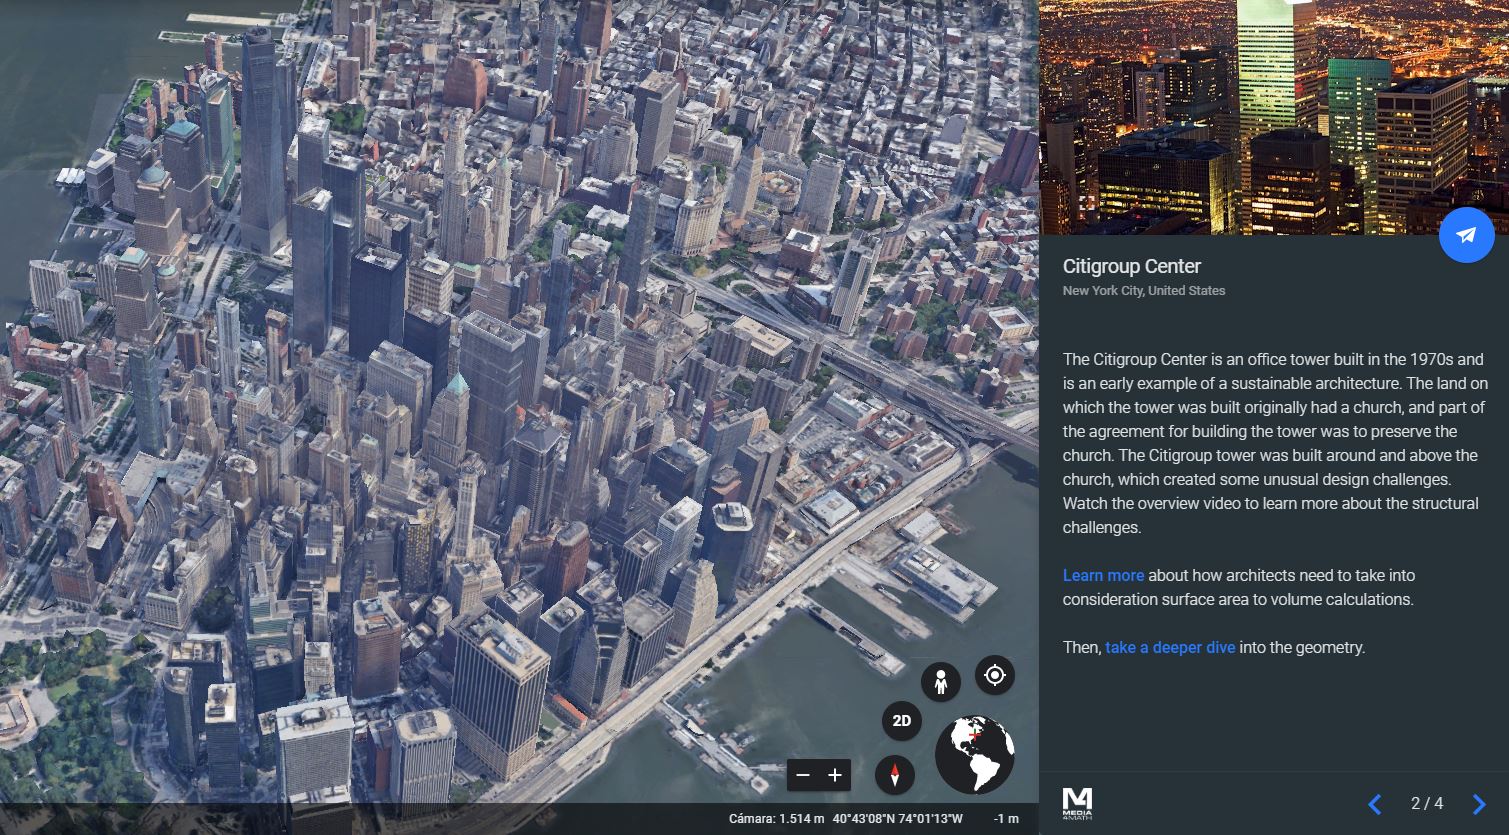This screenshot has height=835, width=1509.
Task: Click the locate-my-position target icon
Action: point(994,675)
